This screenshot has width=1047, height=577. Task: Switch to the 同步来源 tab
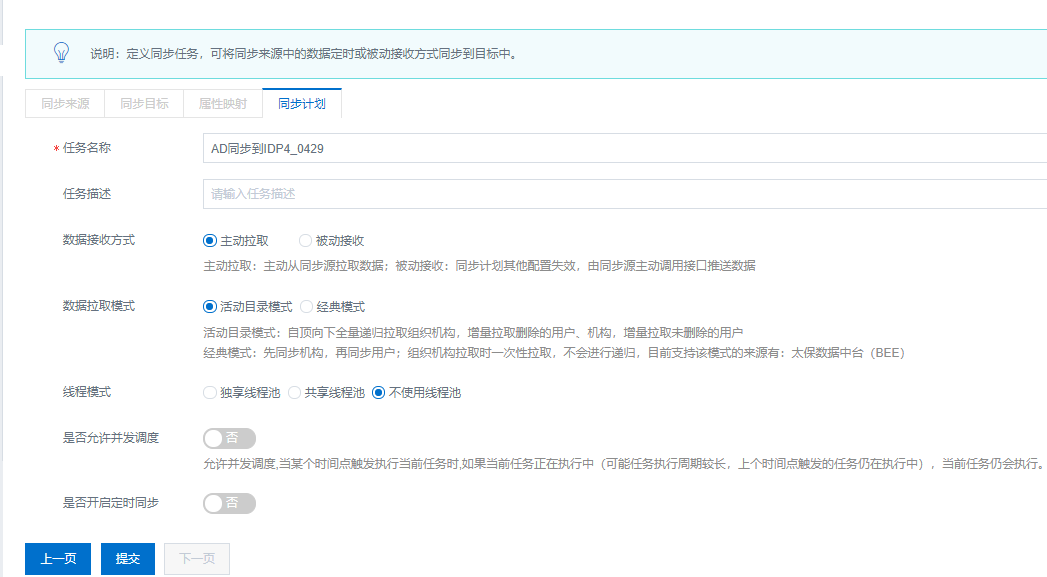[65, 104]
